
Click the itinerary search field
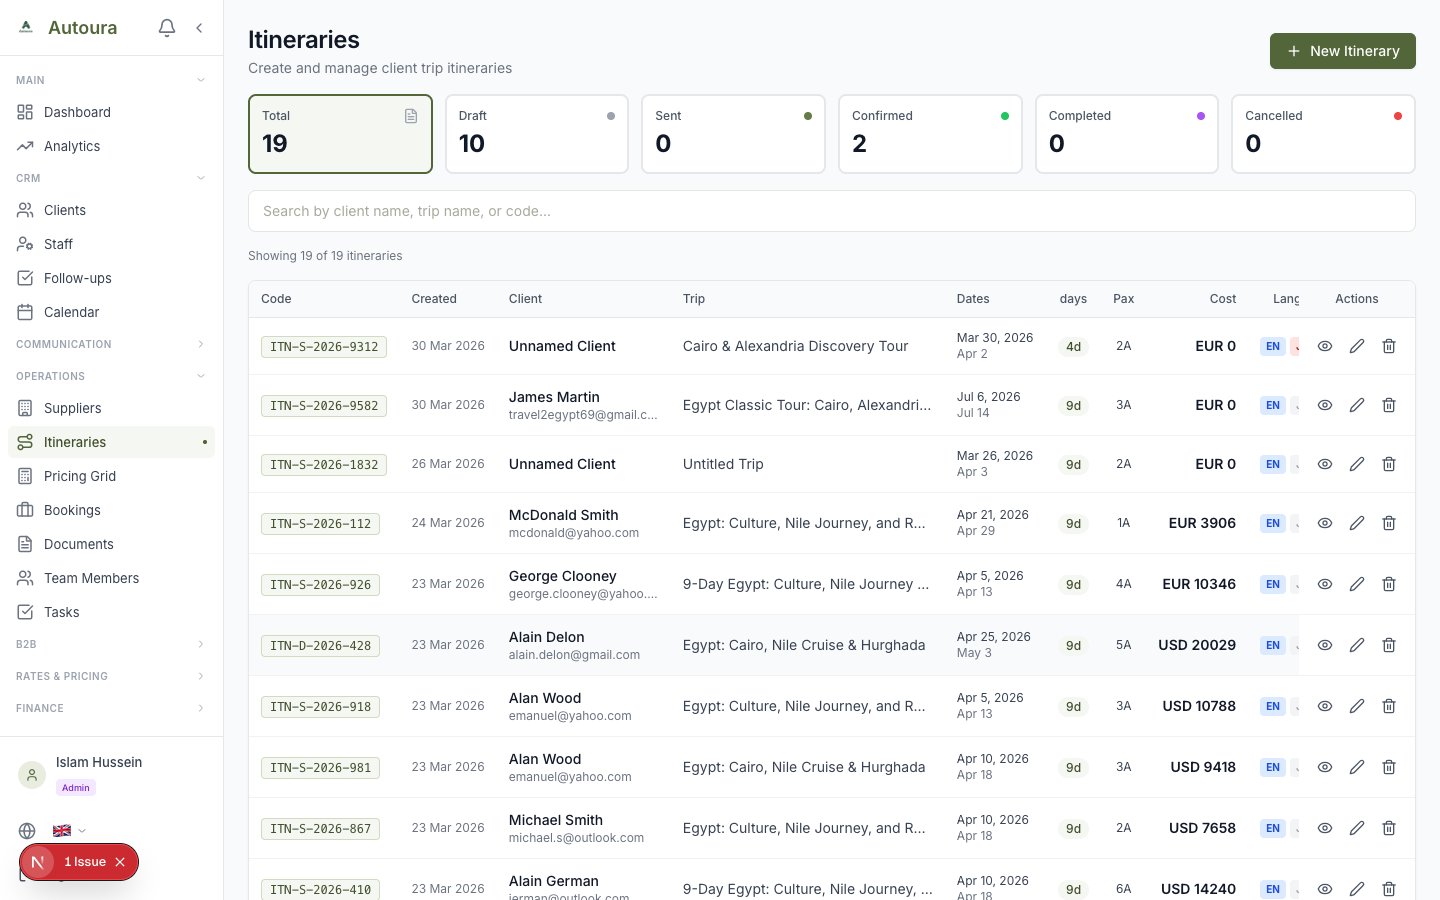pos(832,211)
